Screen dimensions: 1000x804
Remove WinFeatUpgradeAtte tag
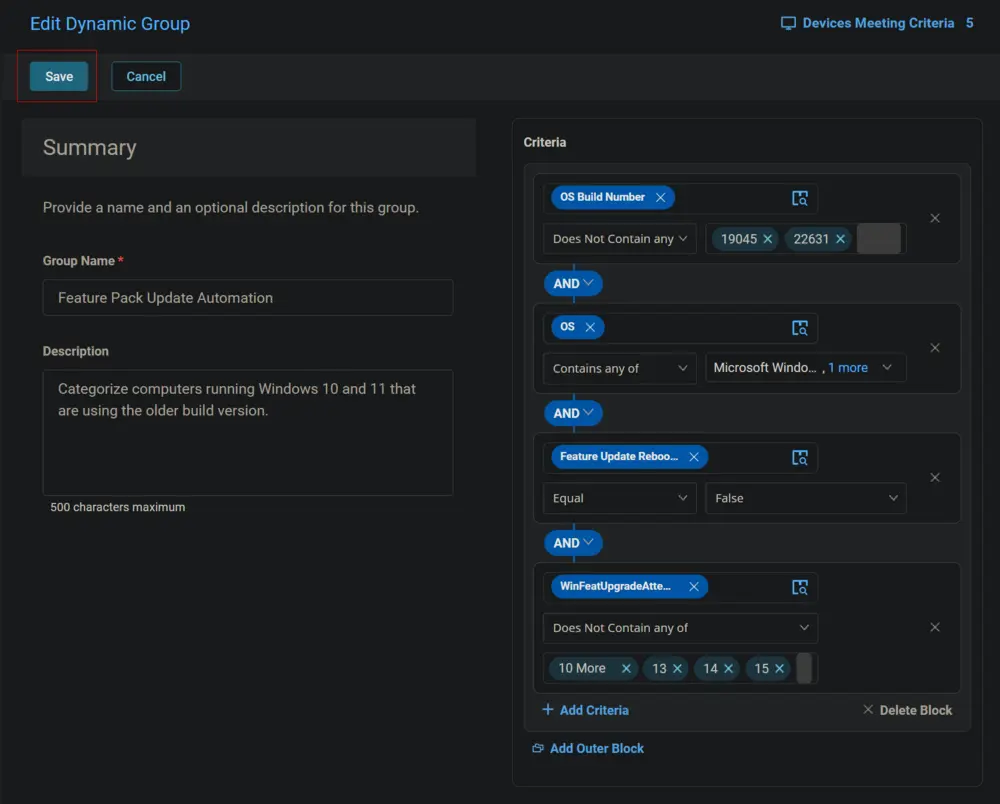pos(694,587)
